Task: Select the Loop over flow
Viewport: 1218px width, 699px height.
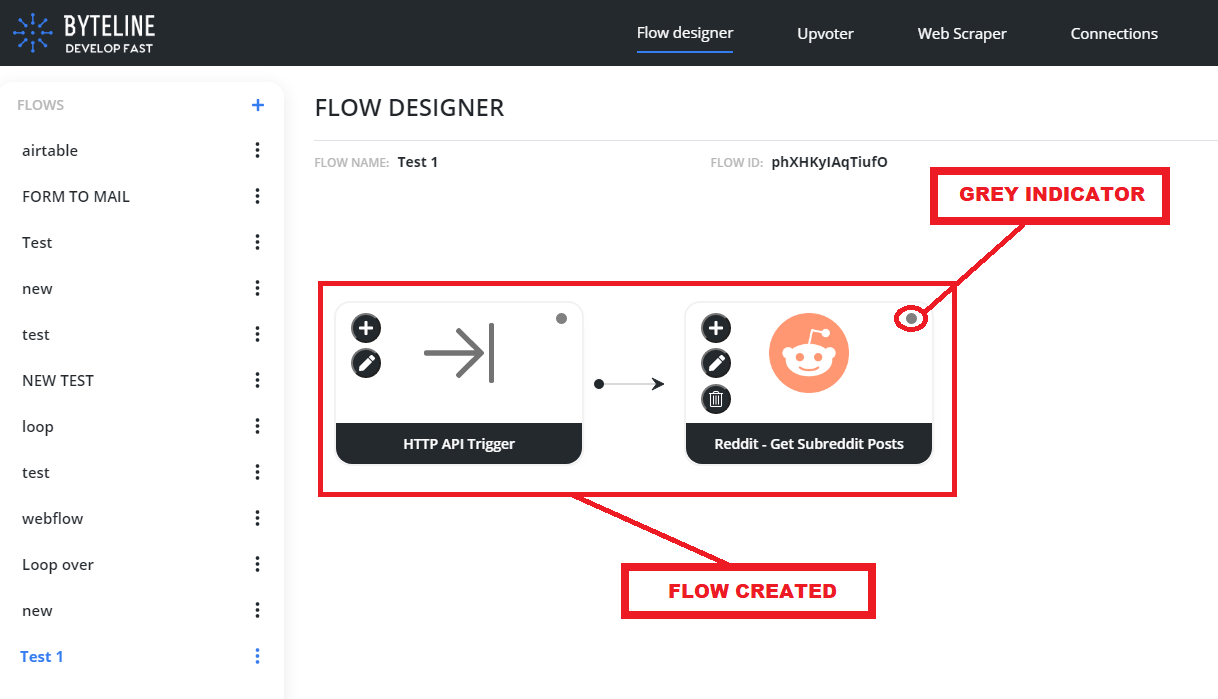Action: [58, 564]
